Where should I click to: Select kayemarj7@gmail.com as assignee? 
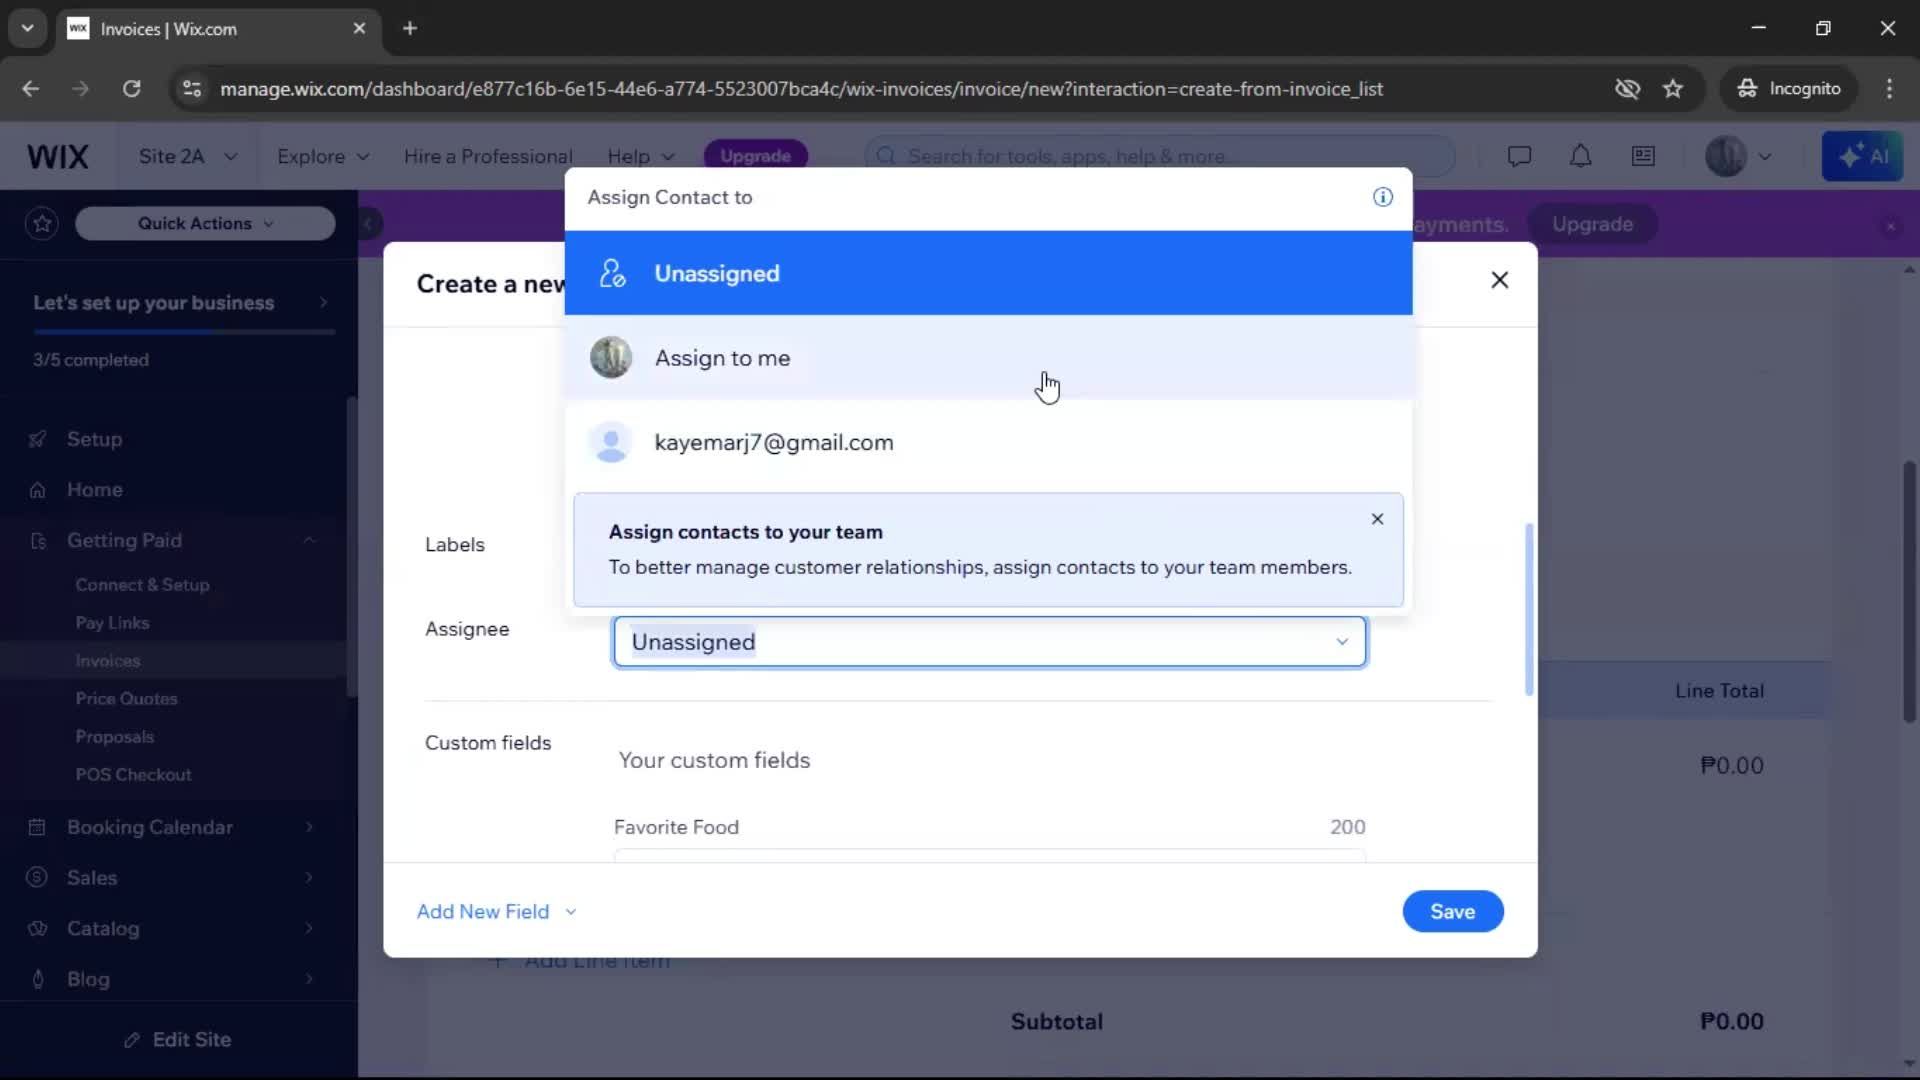[x=988, y=442]
